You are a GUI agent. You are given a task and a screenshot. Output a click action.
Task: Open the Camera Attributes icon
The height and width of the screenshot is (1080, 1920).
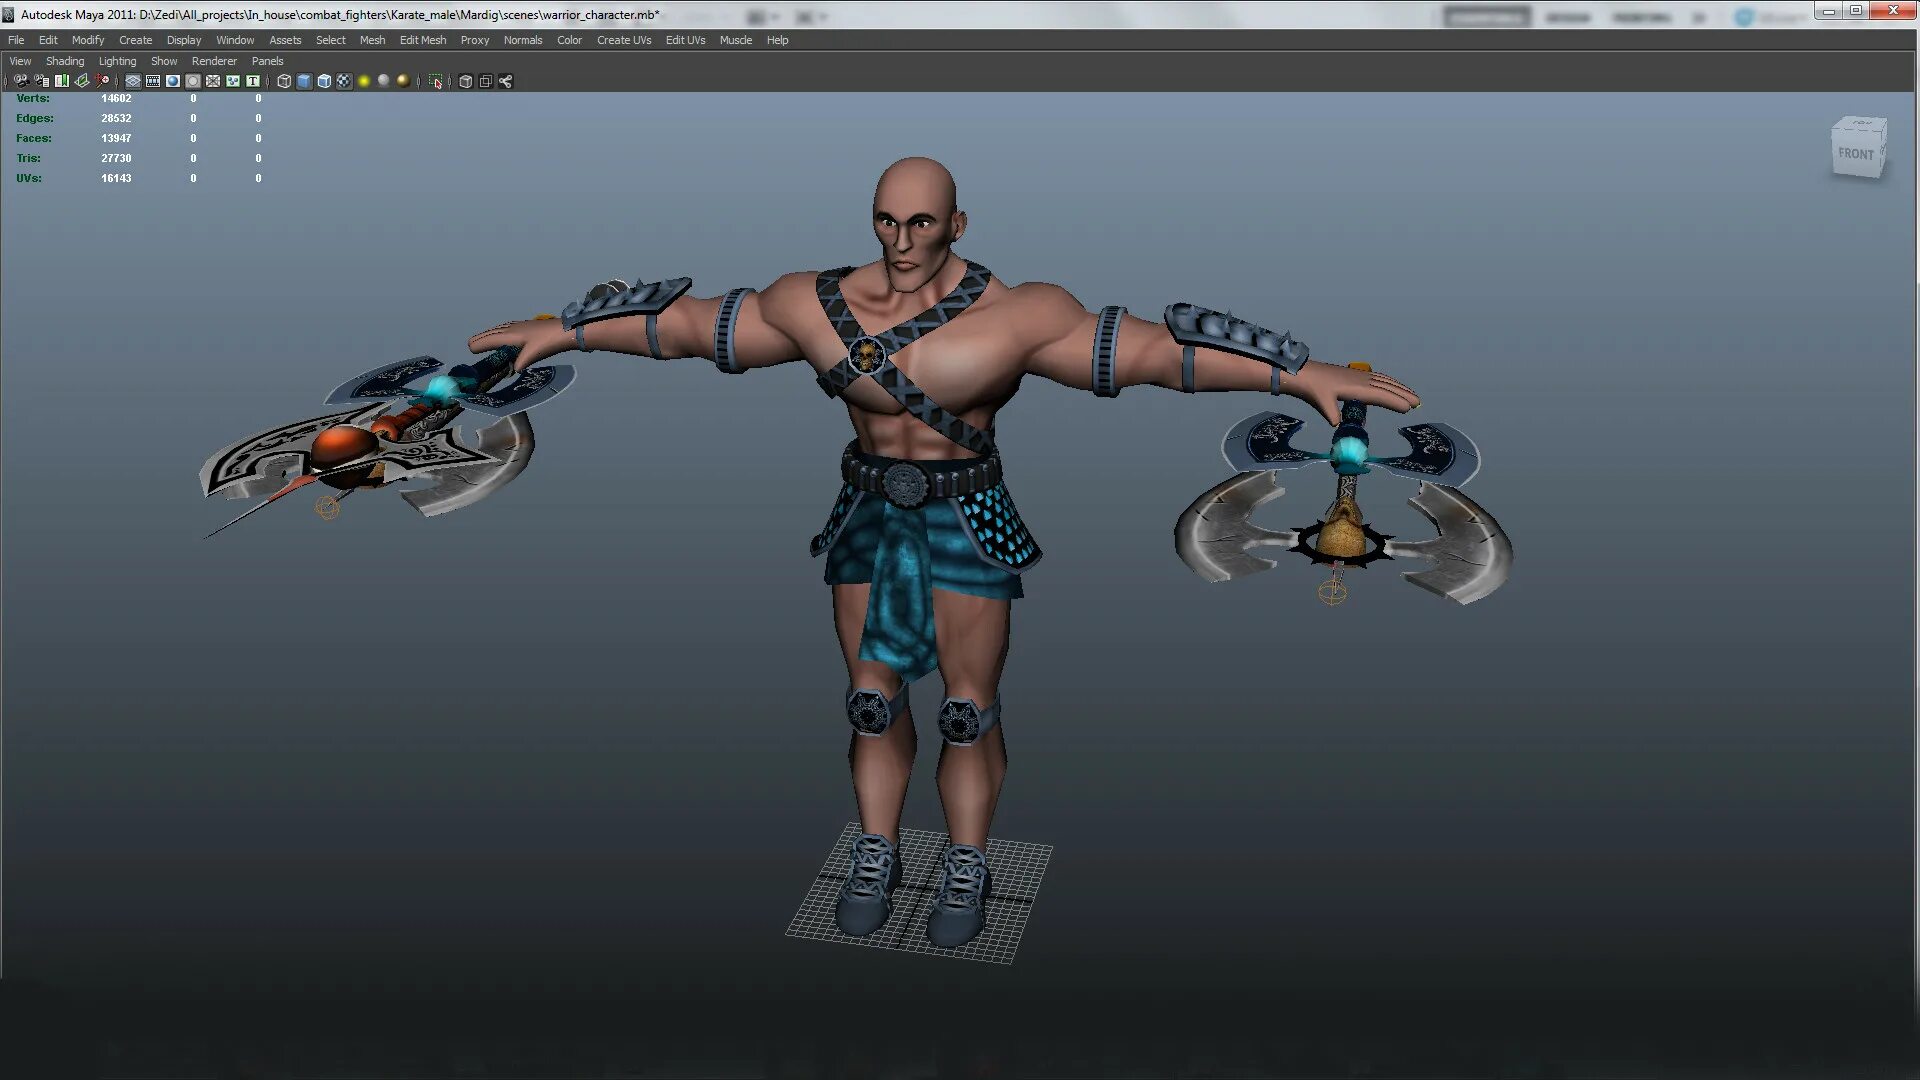click(x=41, y=81)
